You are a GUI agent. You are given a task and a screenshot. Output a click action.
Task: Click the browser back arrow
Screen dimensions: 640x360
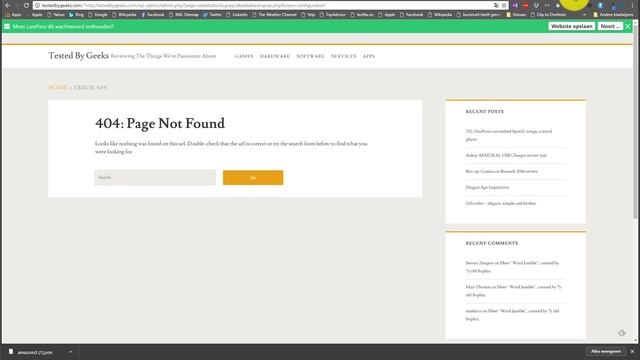point(8,5)
